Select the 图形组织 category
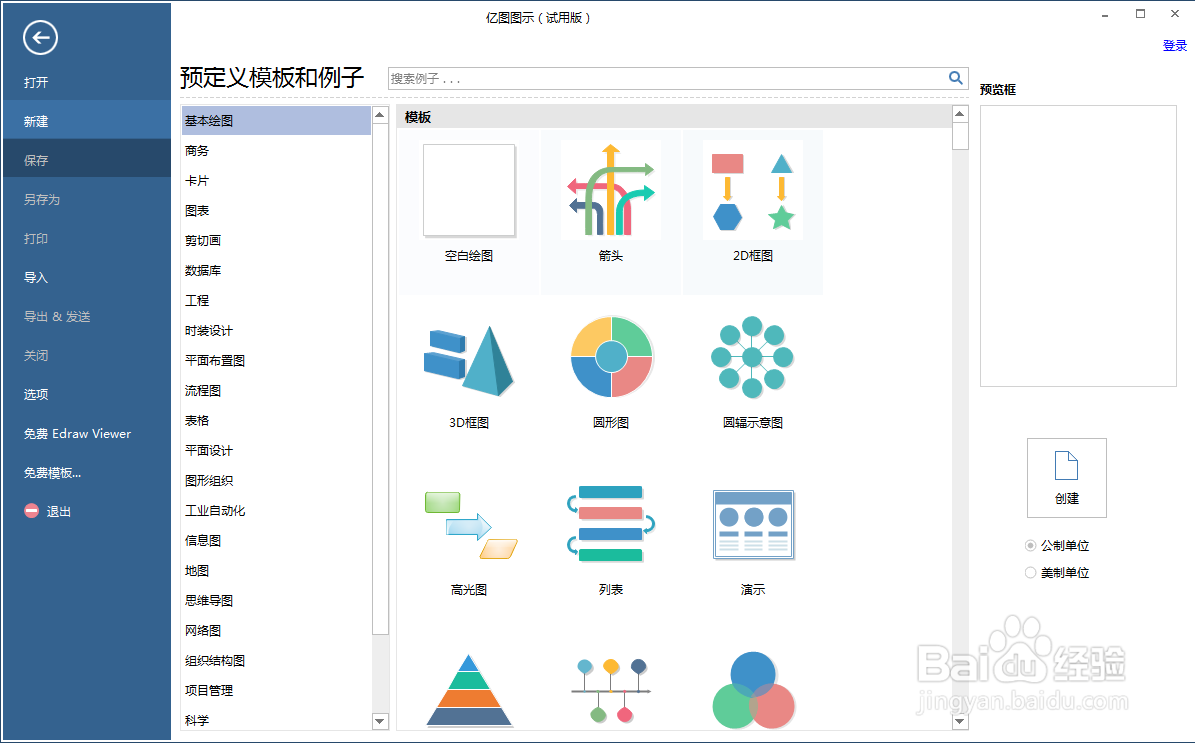This screenshot has width=1195, height=743. 276,481
